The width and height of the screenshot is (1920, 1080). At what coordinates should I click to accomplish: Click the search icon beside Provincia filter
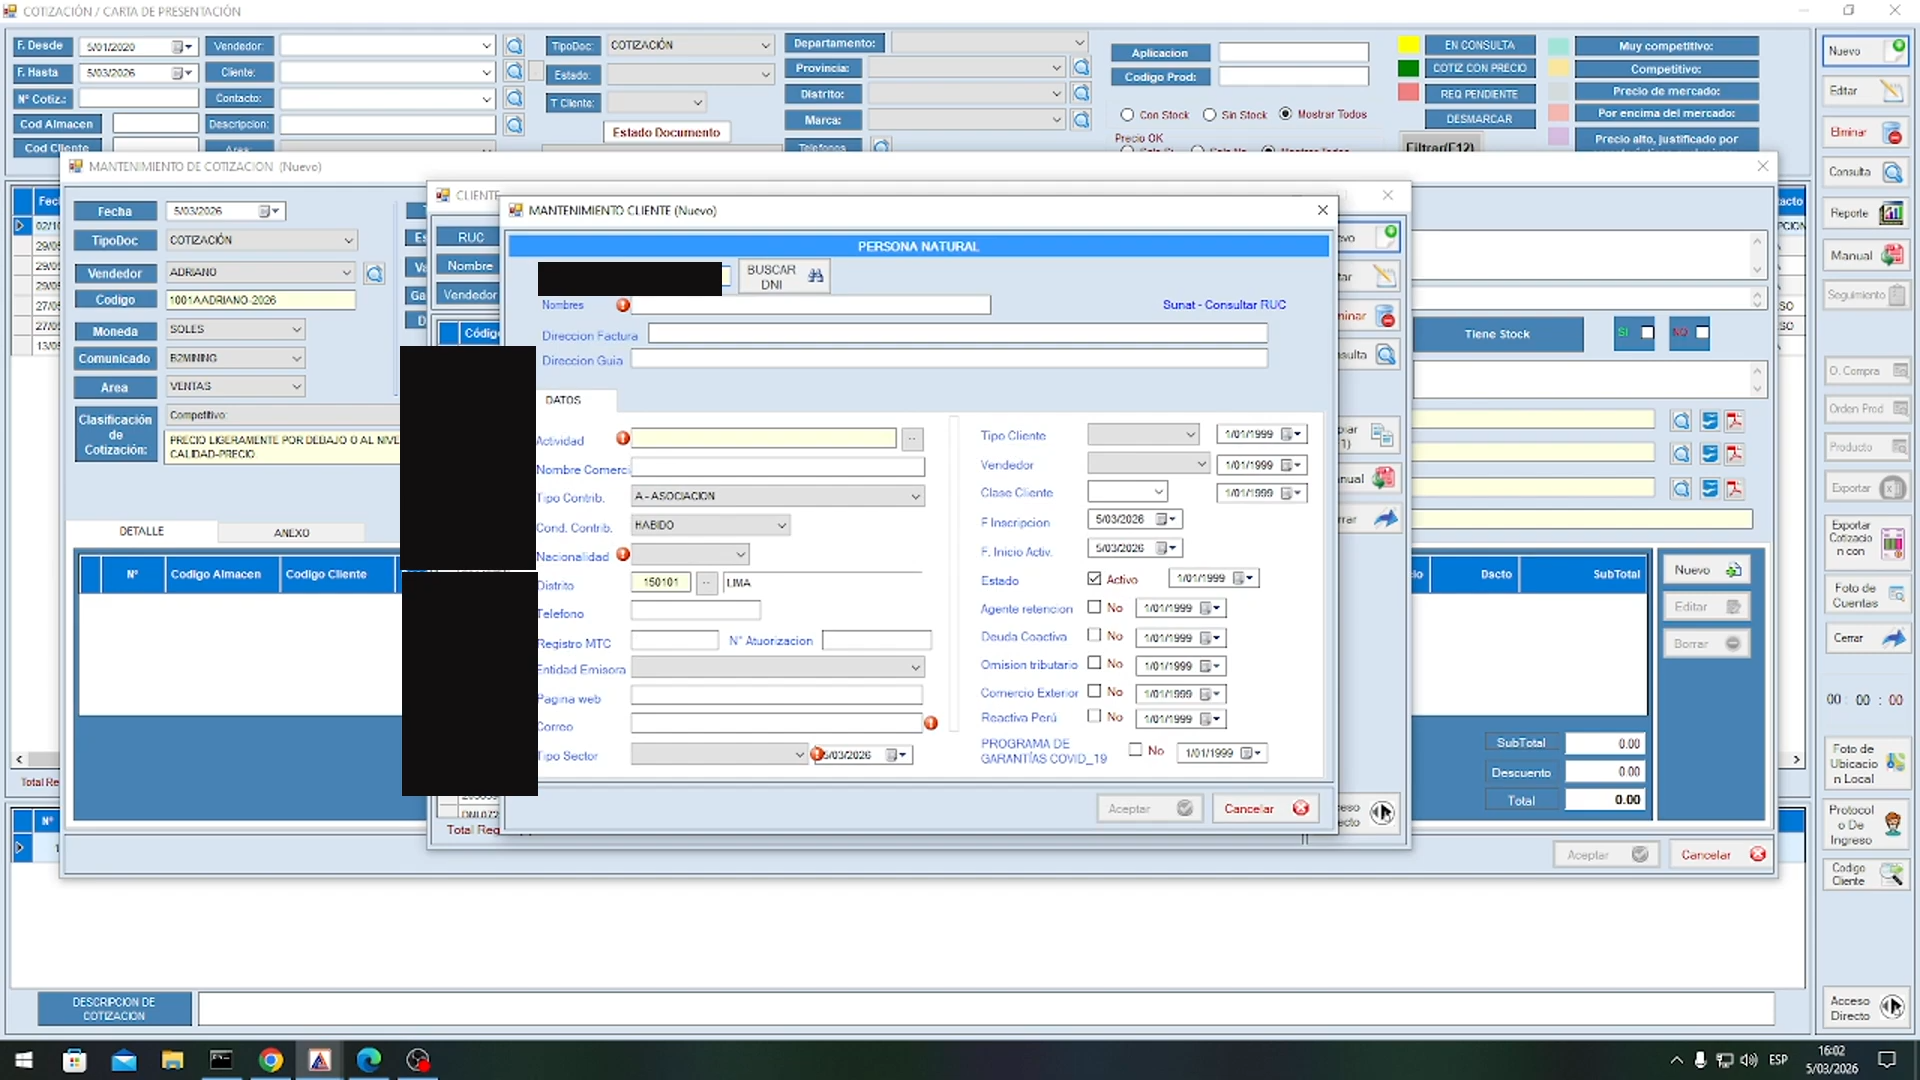[1081, 68]
